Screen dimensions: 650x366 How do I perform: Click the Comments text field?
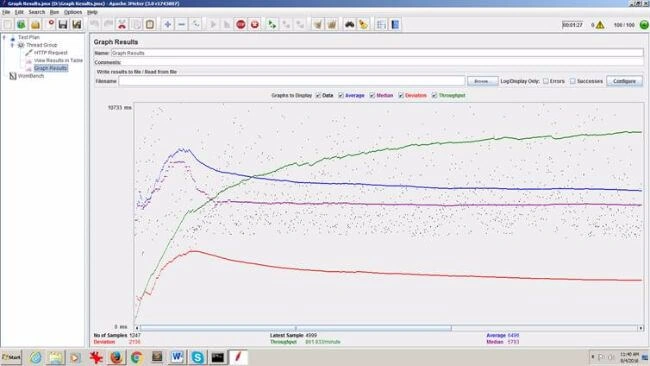pyautogui.click(x=382, y=62)
